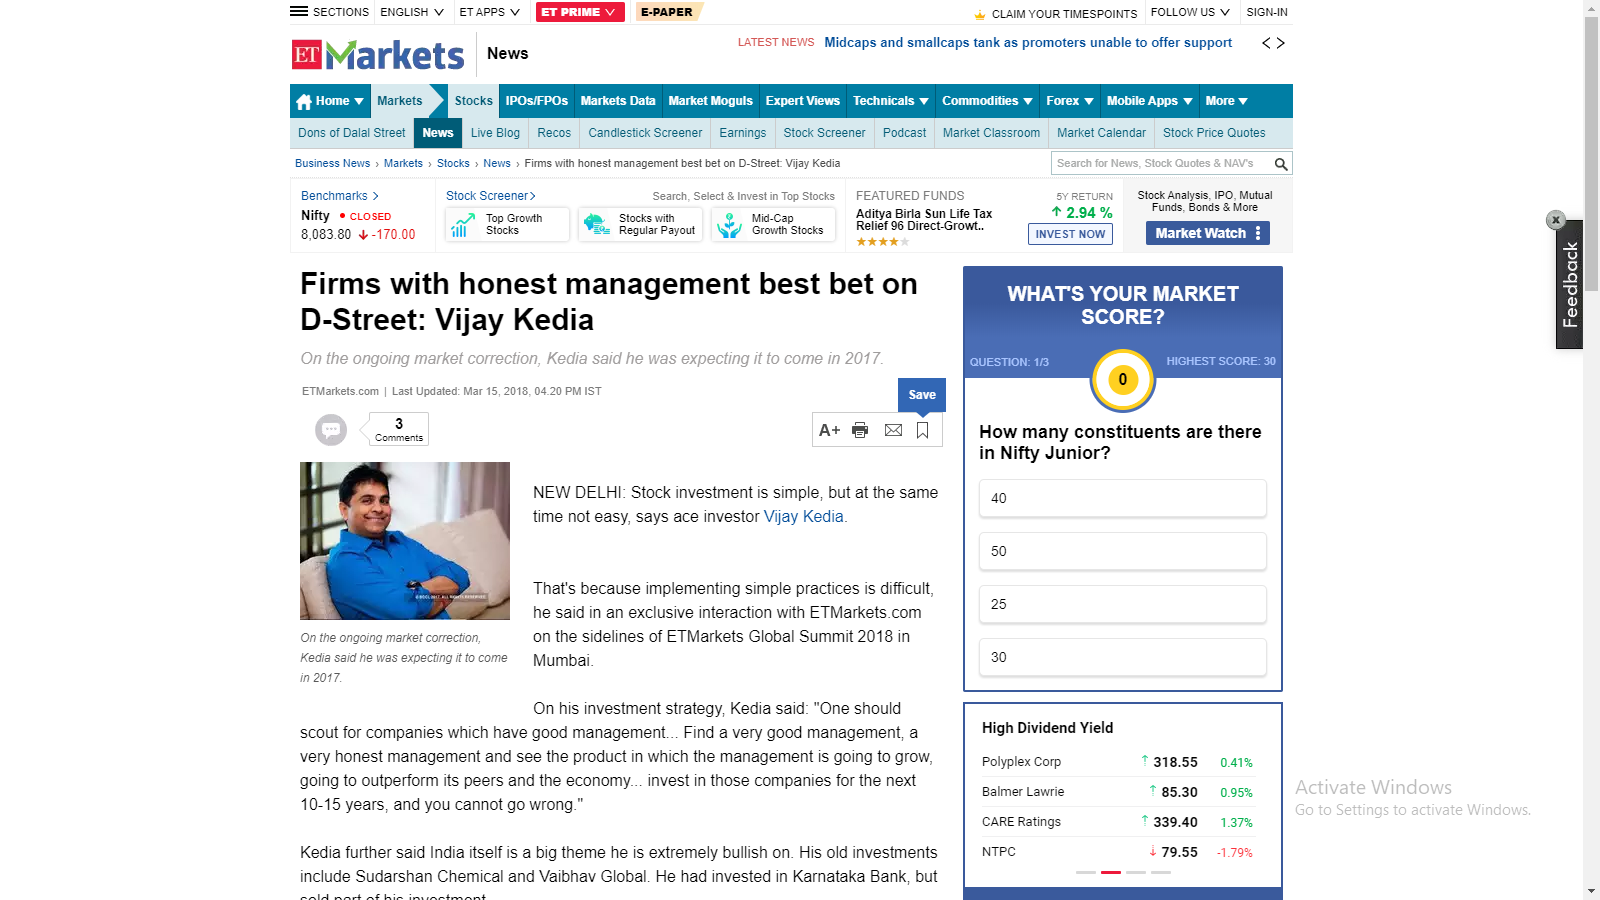
Task: Go to Home via house icon
Action: 304,101
